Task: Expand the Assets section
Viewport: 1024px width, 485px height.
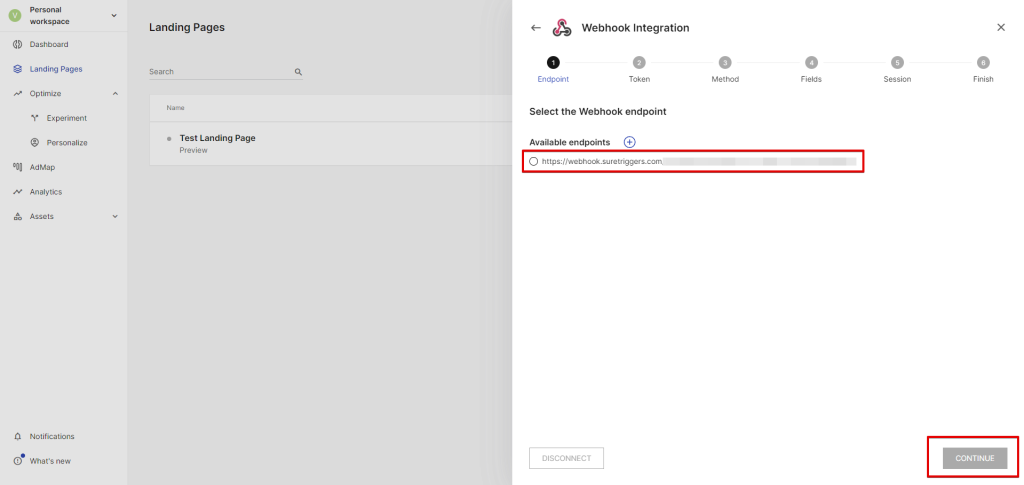Action: tap(115, 216)
